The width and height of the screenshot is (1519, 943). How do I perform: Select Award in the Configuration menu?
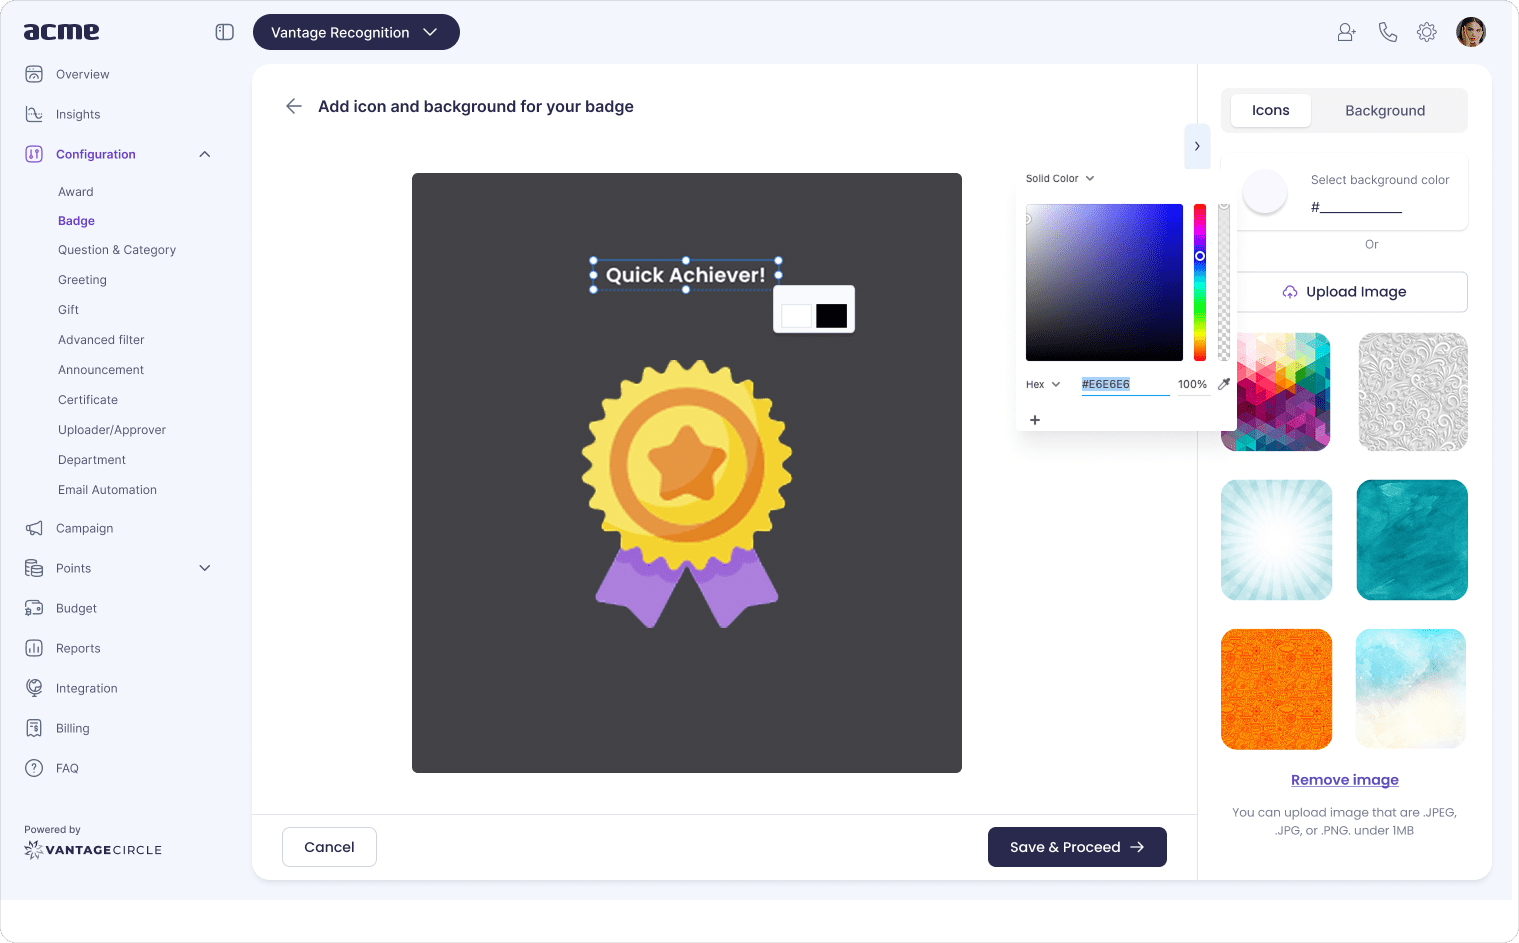click(76, 192)
